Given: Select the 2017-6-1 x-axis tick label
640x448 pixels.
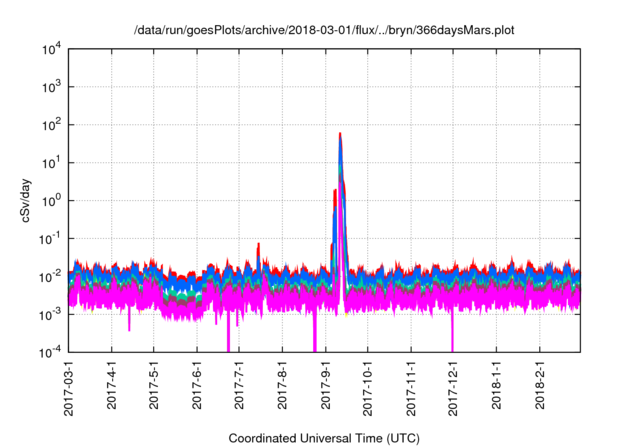Looking at the screenshot, I should point(197,389).
